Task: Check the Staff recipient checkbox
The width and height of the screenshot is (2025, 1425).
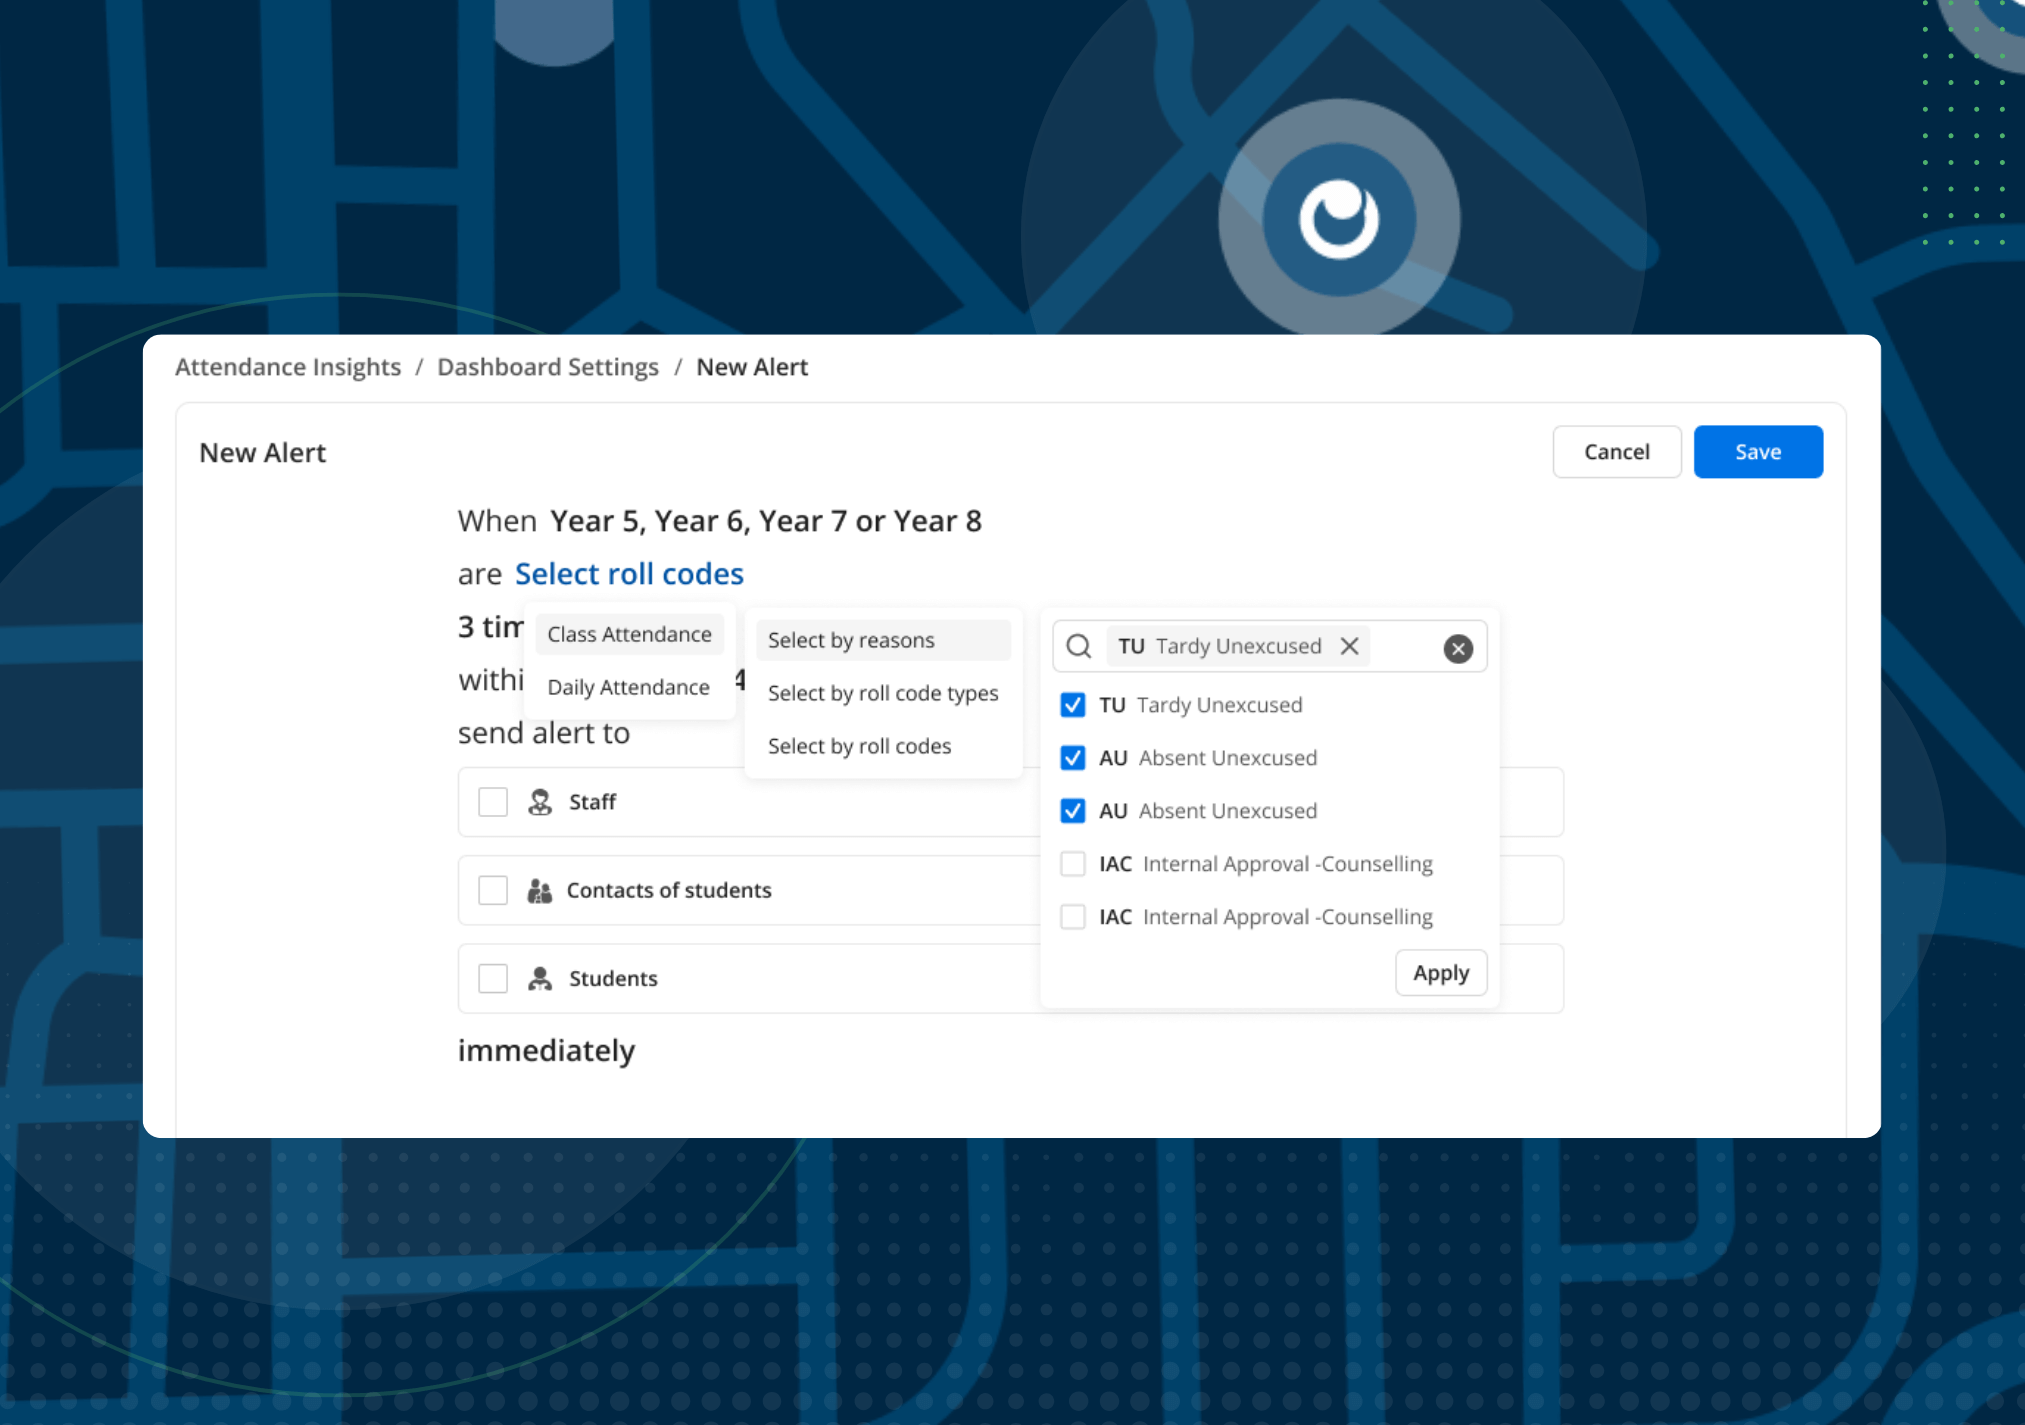Action: coord(493,802)
